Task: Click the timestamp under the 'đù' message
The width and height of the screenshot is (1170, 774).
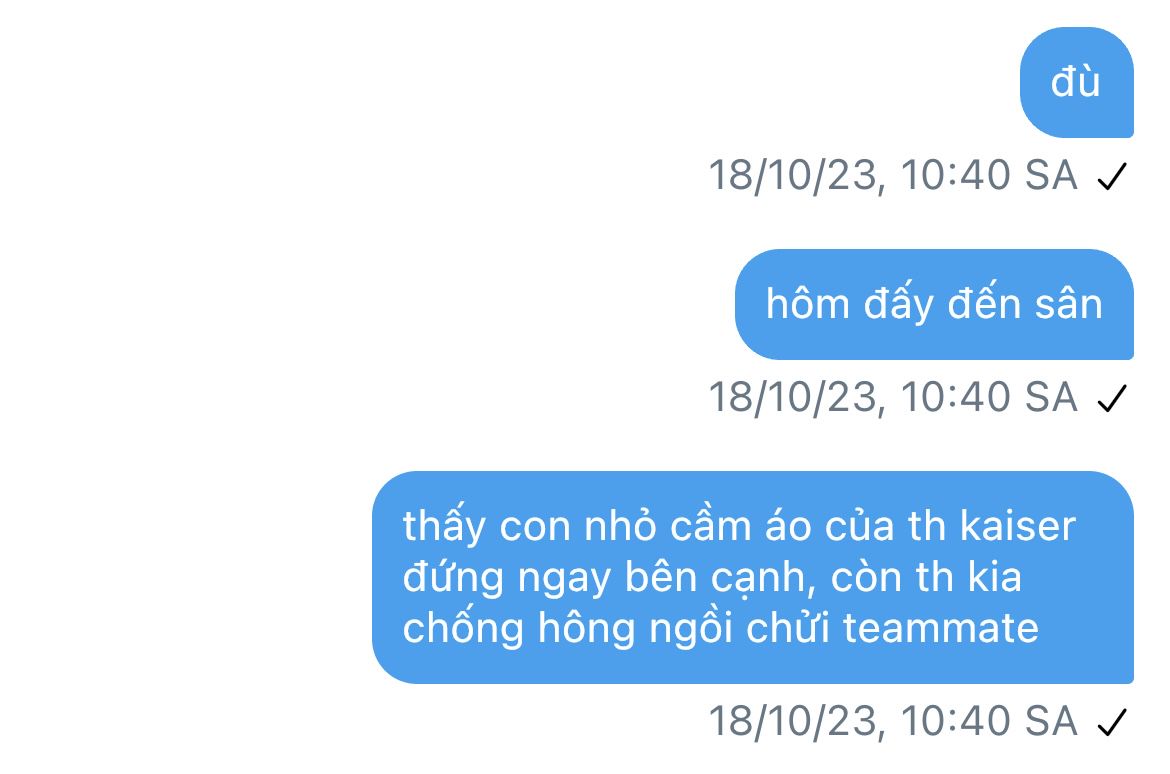Action: pyautogui.click(x=892, y=176)
